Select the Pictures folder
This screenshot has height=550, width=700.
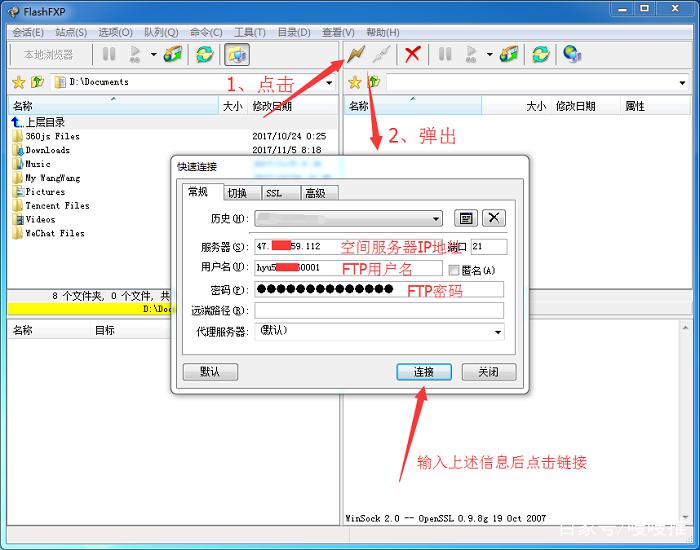point(39,192)
